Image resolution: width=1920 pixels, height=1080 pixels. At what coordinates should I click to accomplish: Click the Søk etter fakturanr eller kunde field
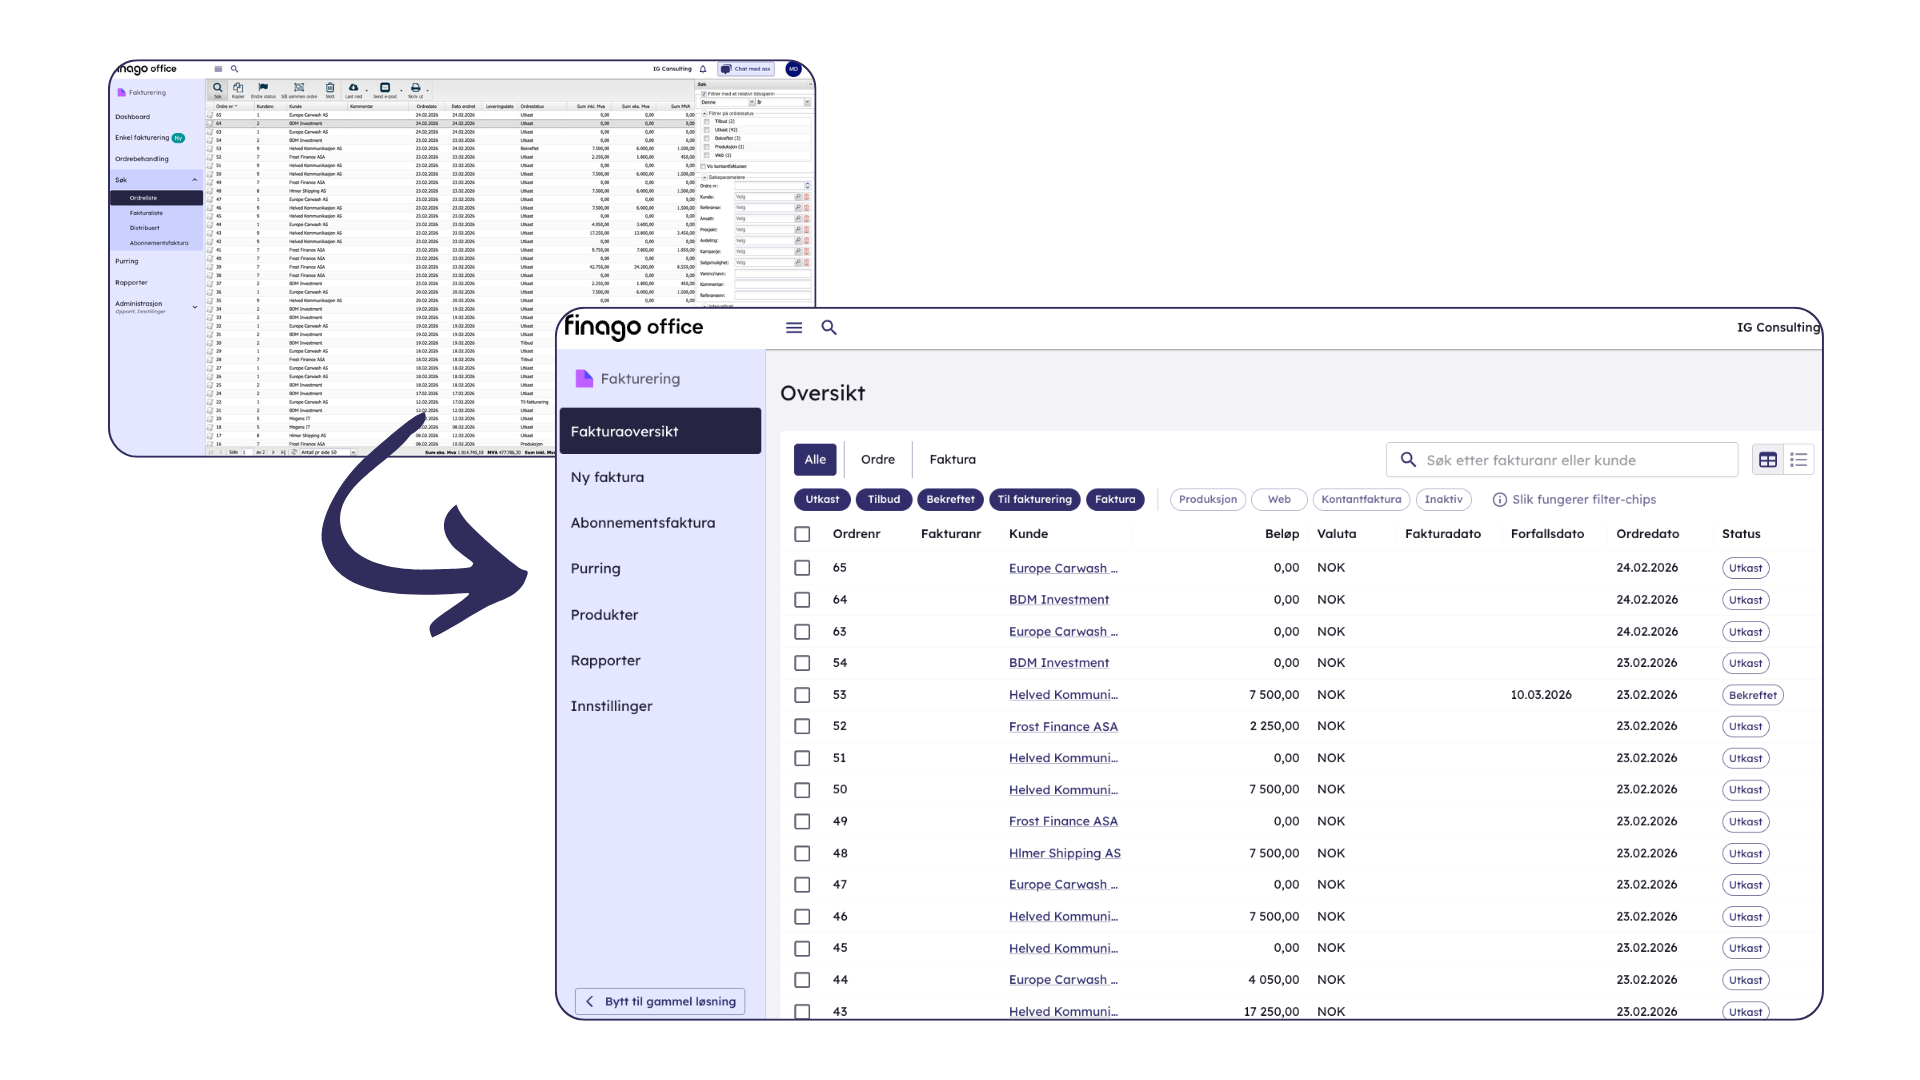click(x=1562, y=460)
